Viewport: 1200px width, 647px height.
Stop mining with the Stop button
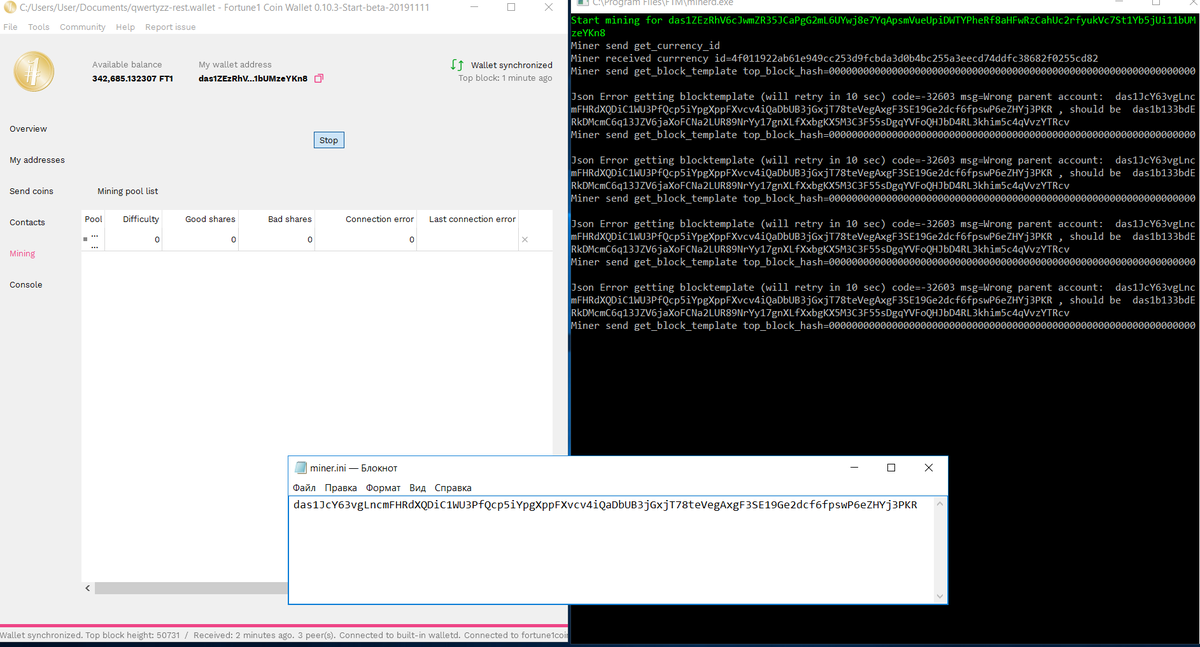[329, 140]
